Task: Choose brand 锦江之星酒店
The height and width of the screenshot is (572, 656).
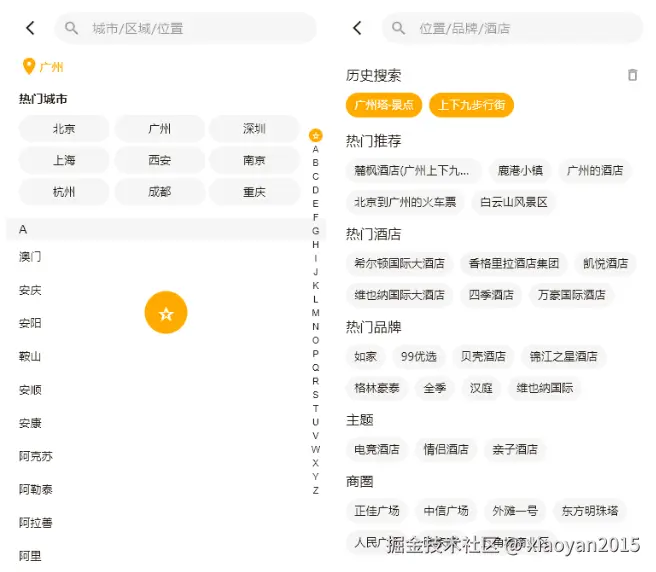Action: point(564,357)
